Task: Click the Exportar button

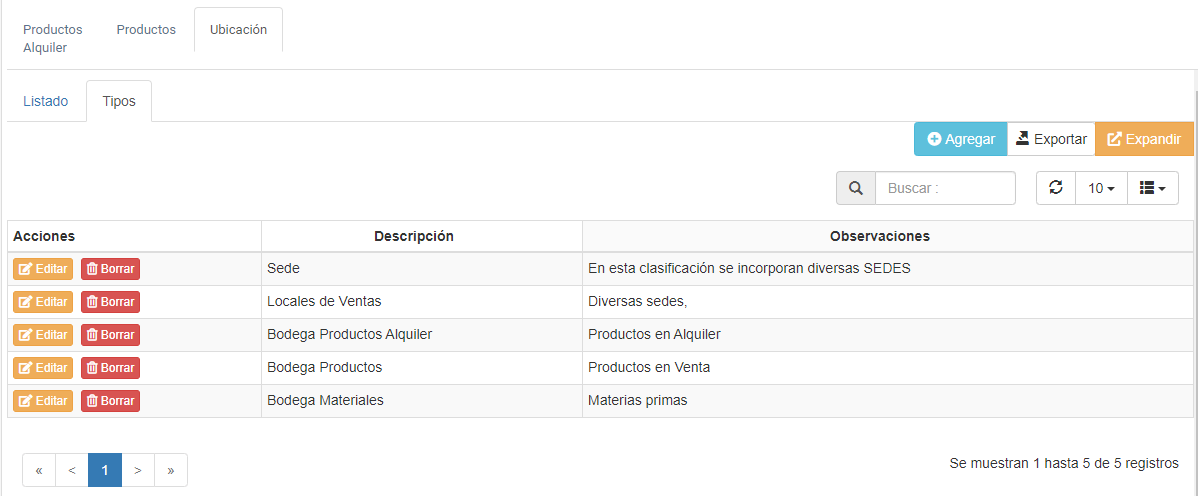Action: [1051, 139]
